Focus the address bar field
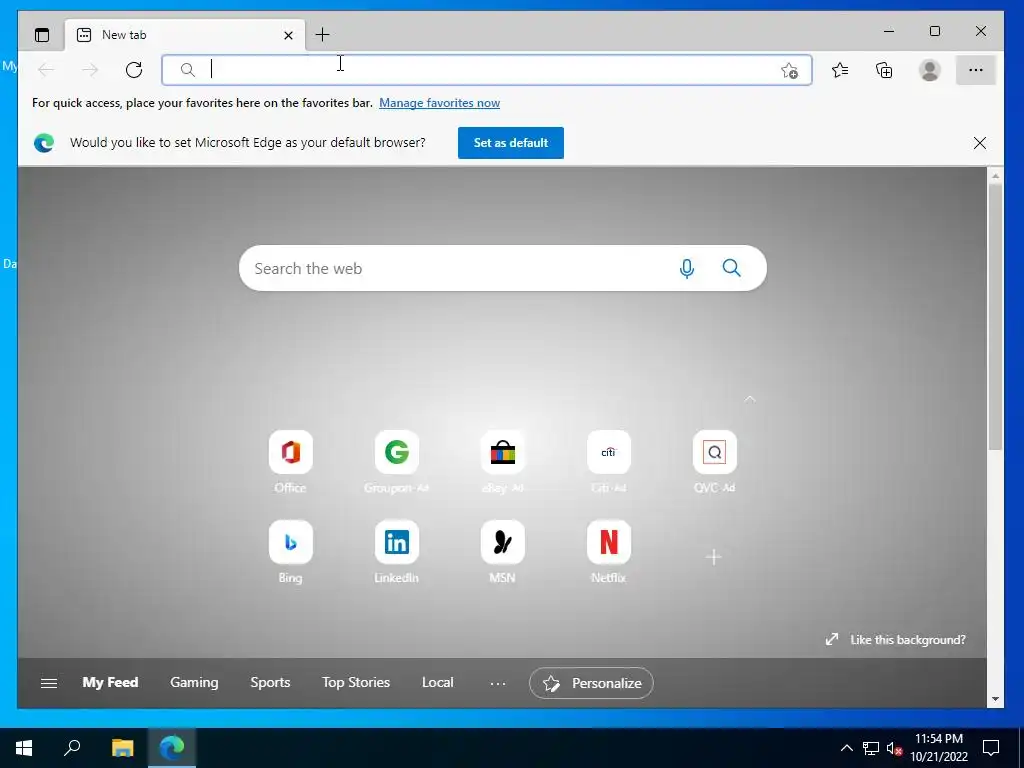Screen dimensions: 1024x768 [487, 70]
